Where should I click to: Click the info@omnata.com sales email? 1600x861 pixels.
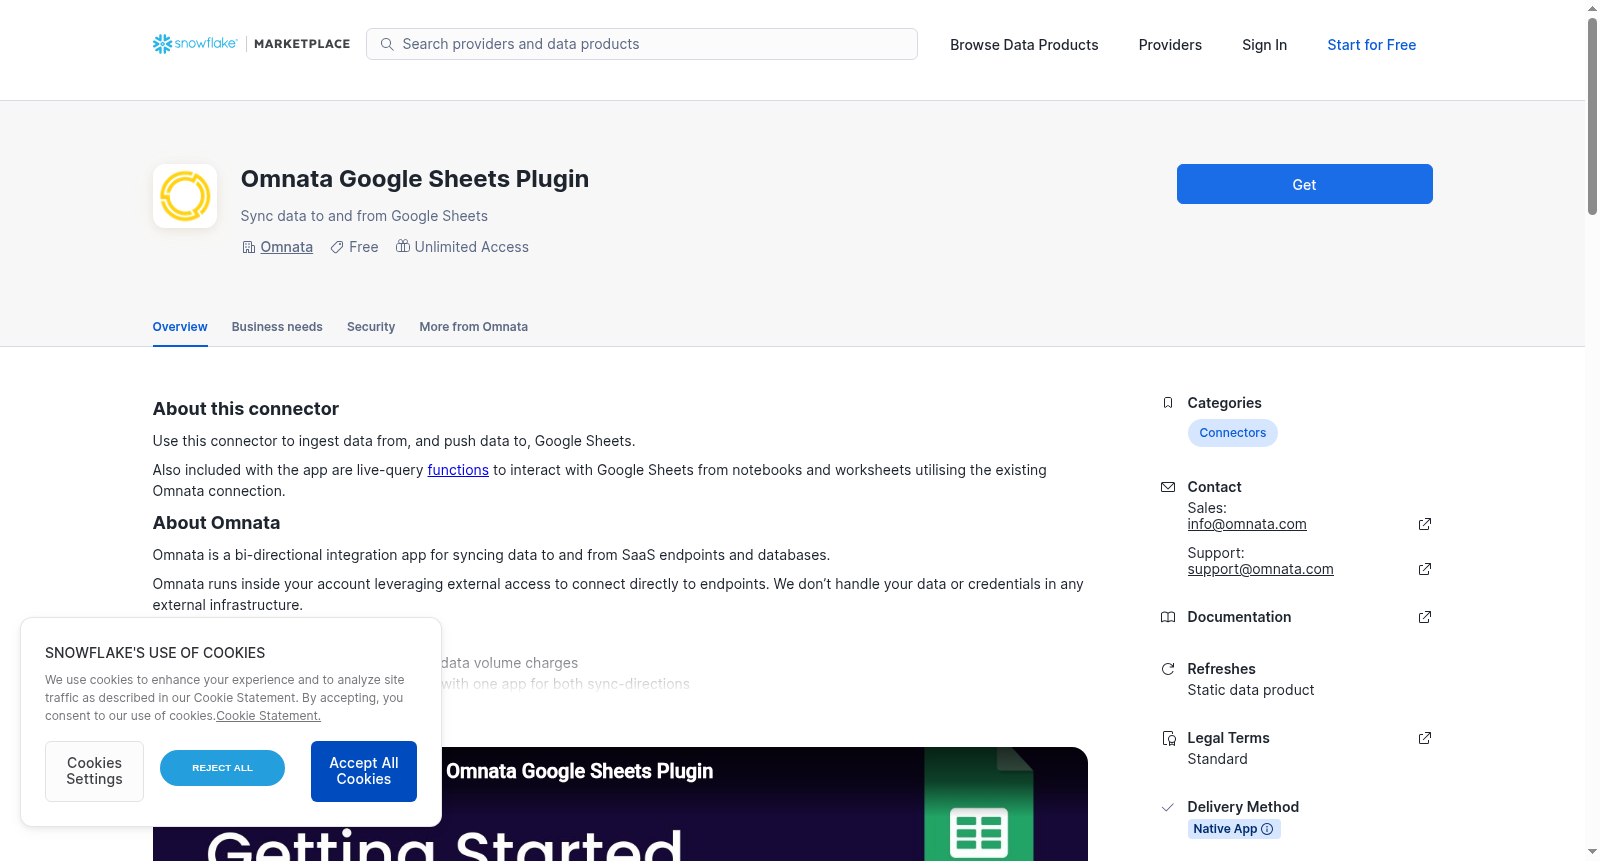[x=1247, y=524]
